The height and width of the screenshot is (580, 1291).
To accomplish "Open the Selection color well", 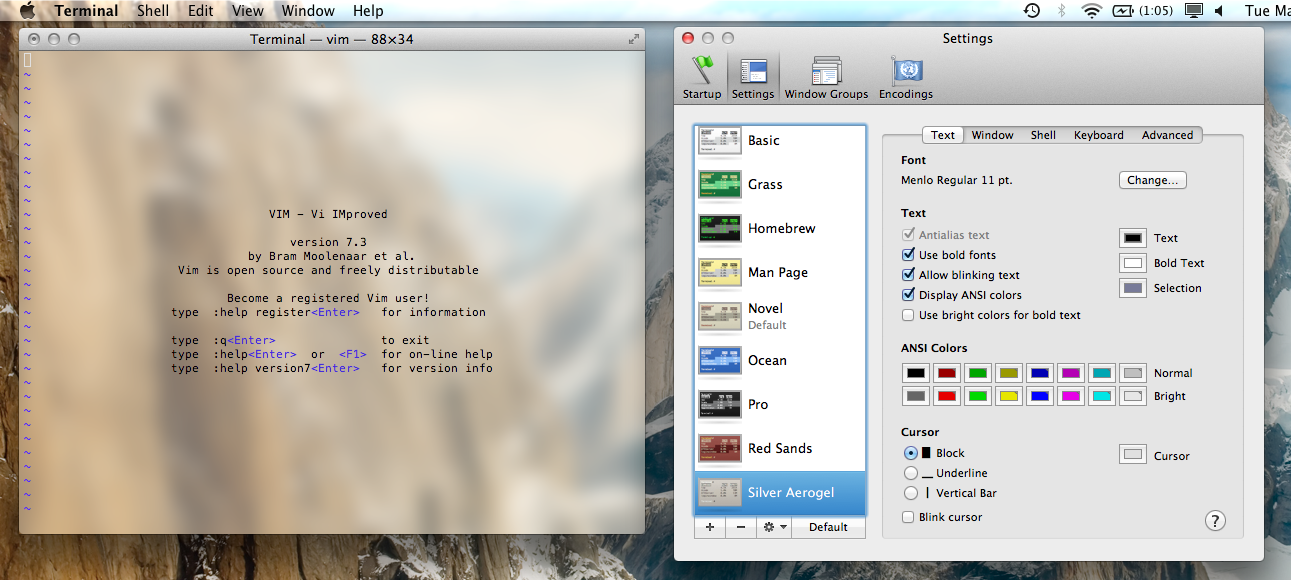I will (x=1132, y=288).
